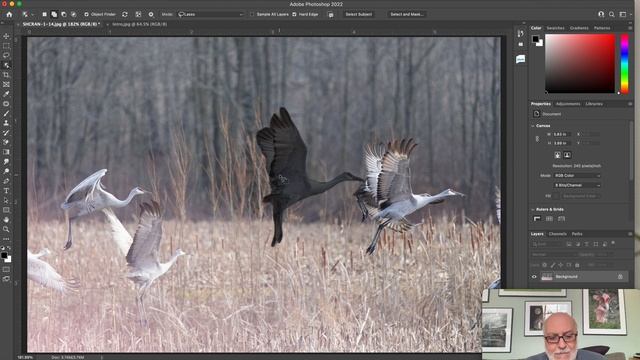Viewport: 640px width, 360px height.
Task: Choose Add to Selection mode button
Action: (x=54, y=14)
